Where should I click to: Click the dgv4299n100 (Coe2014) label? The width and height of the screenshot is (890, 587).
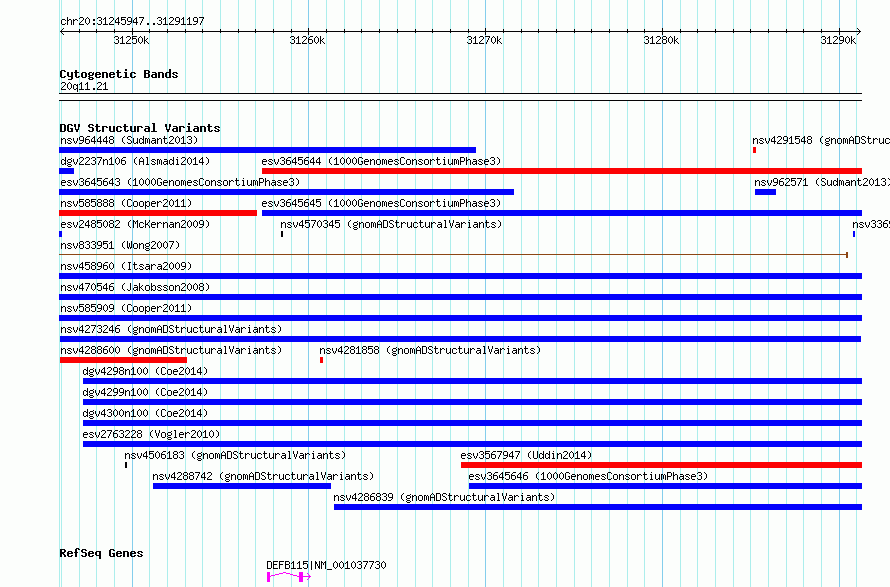click(x=145, y=392)
